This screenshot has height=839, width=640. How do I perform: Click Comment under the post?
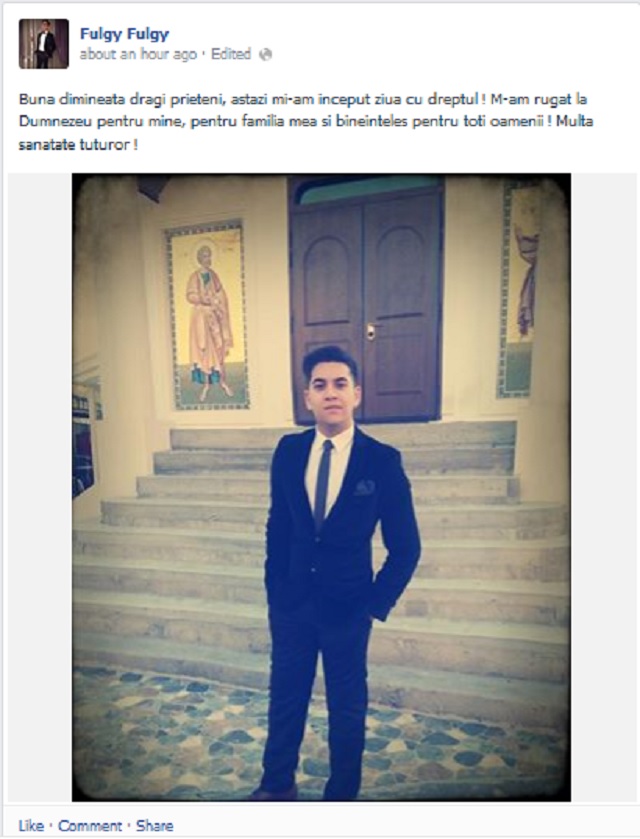pyautogui.click(x=90, y=826)
